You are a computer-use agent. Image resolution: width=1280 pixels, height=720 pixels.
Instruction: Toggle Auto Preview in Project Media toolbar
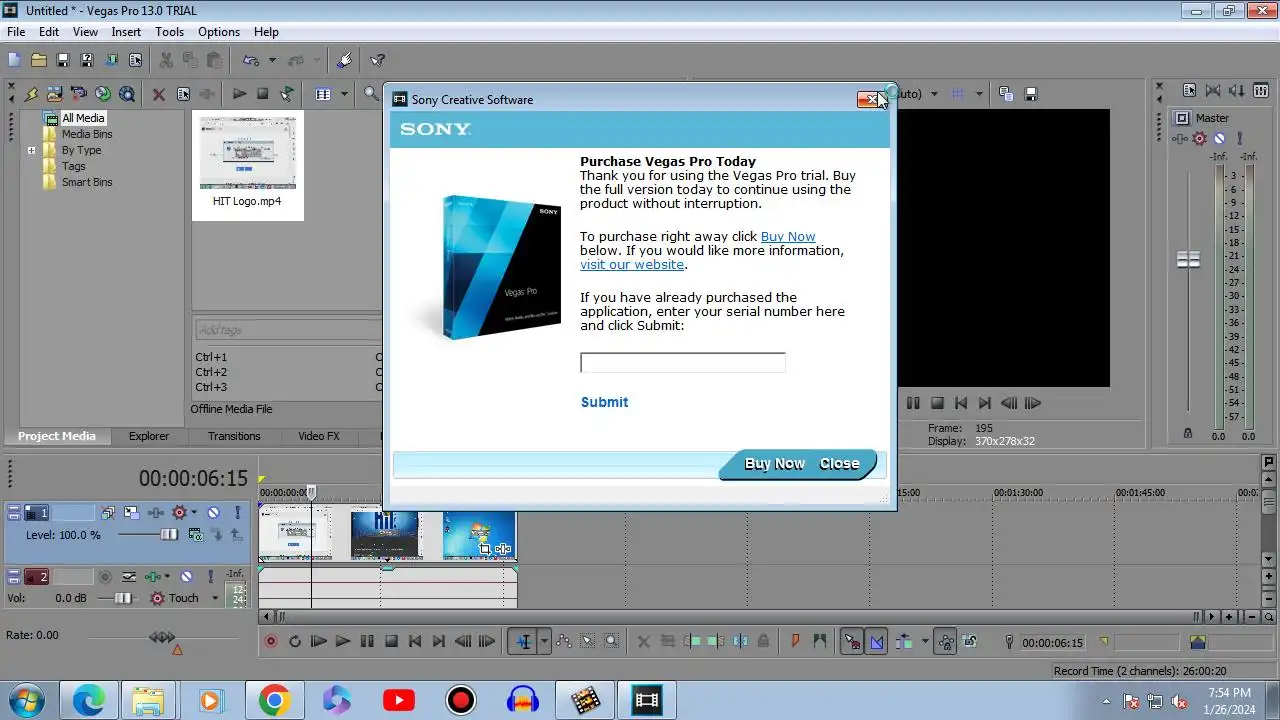(287, 94)
